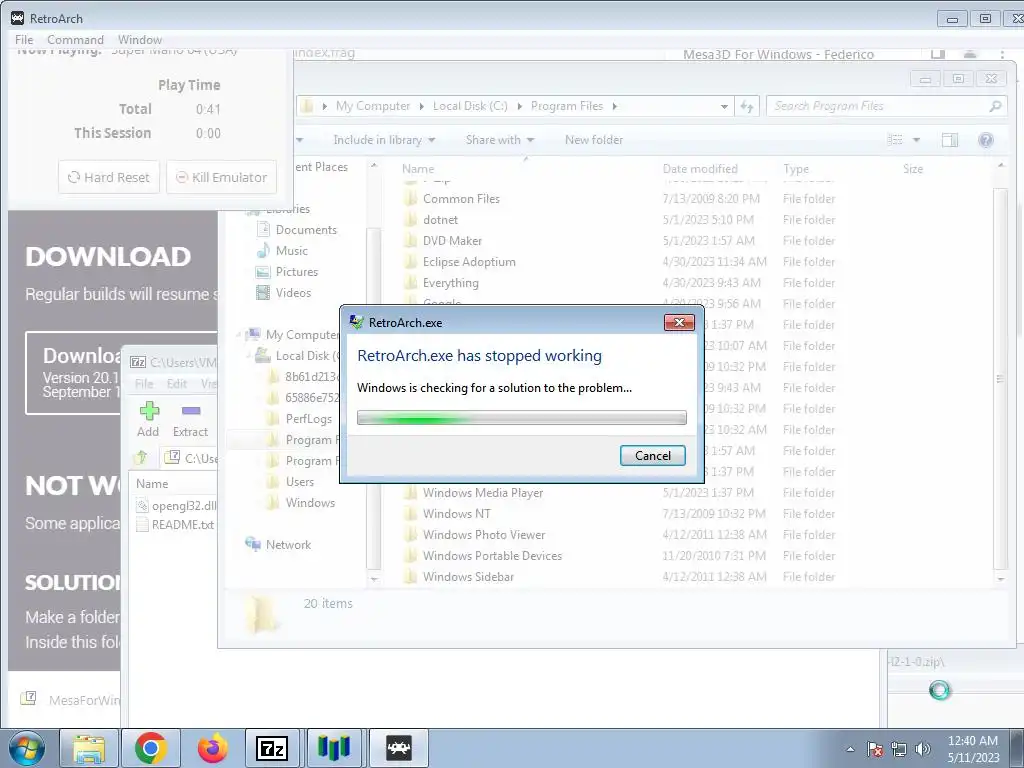Select Network in the Explorer navigation pane

click(279, 545)
